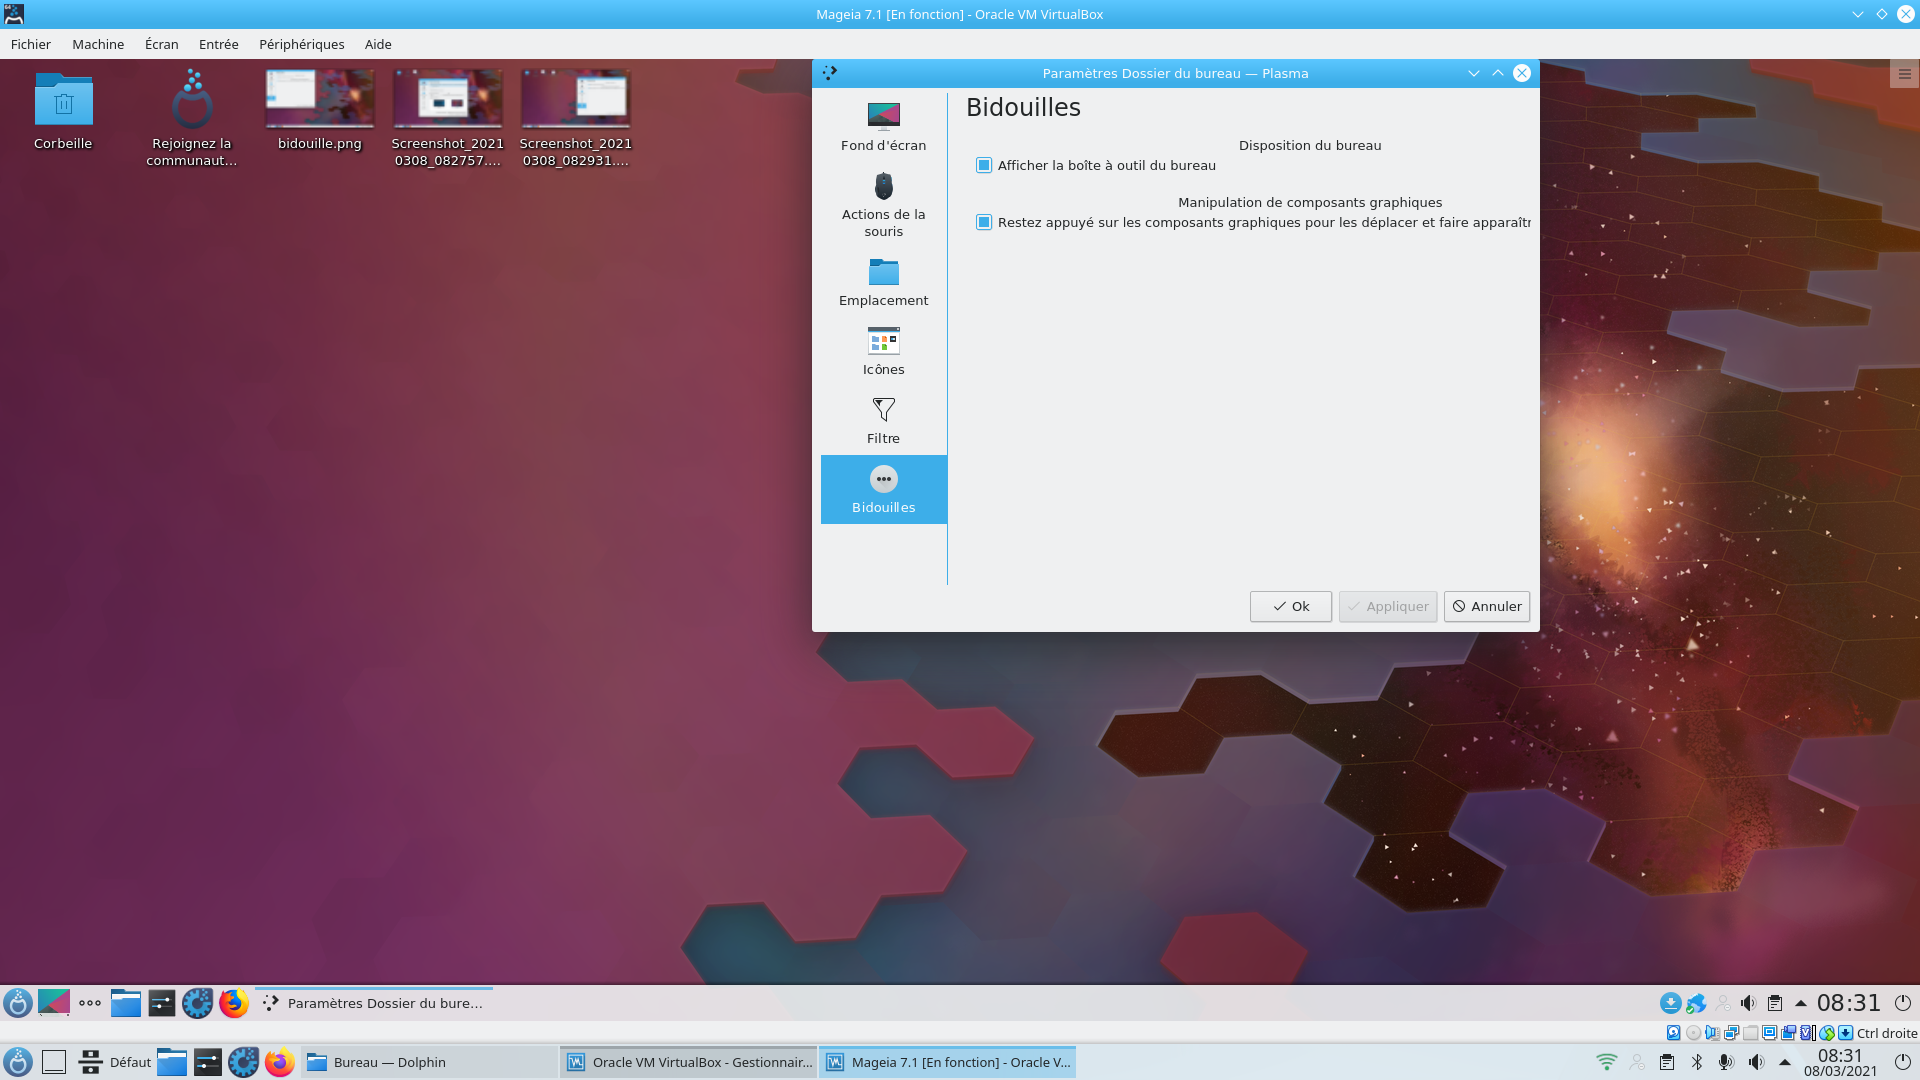Open the Entrée menu
The image size is (1920, 1080).
(x=219, y=44)
